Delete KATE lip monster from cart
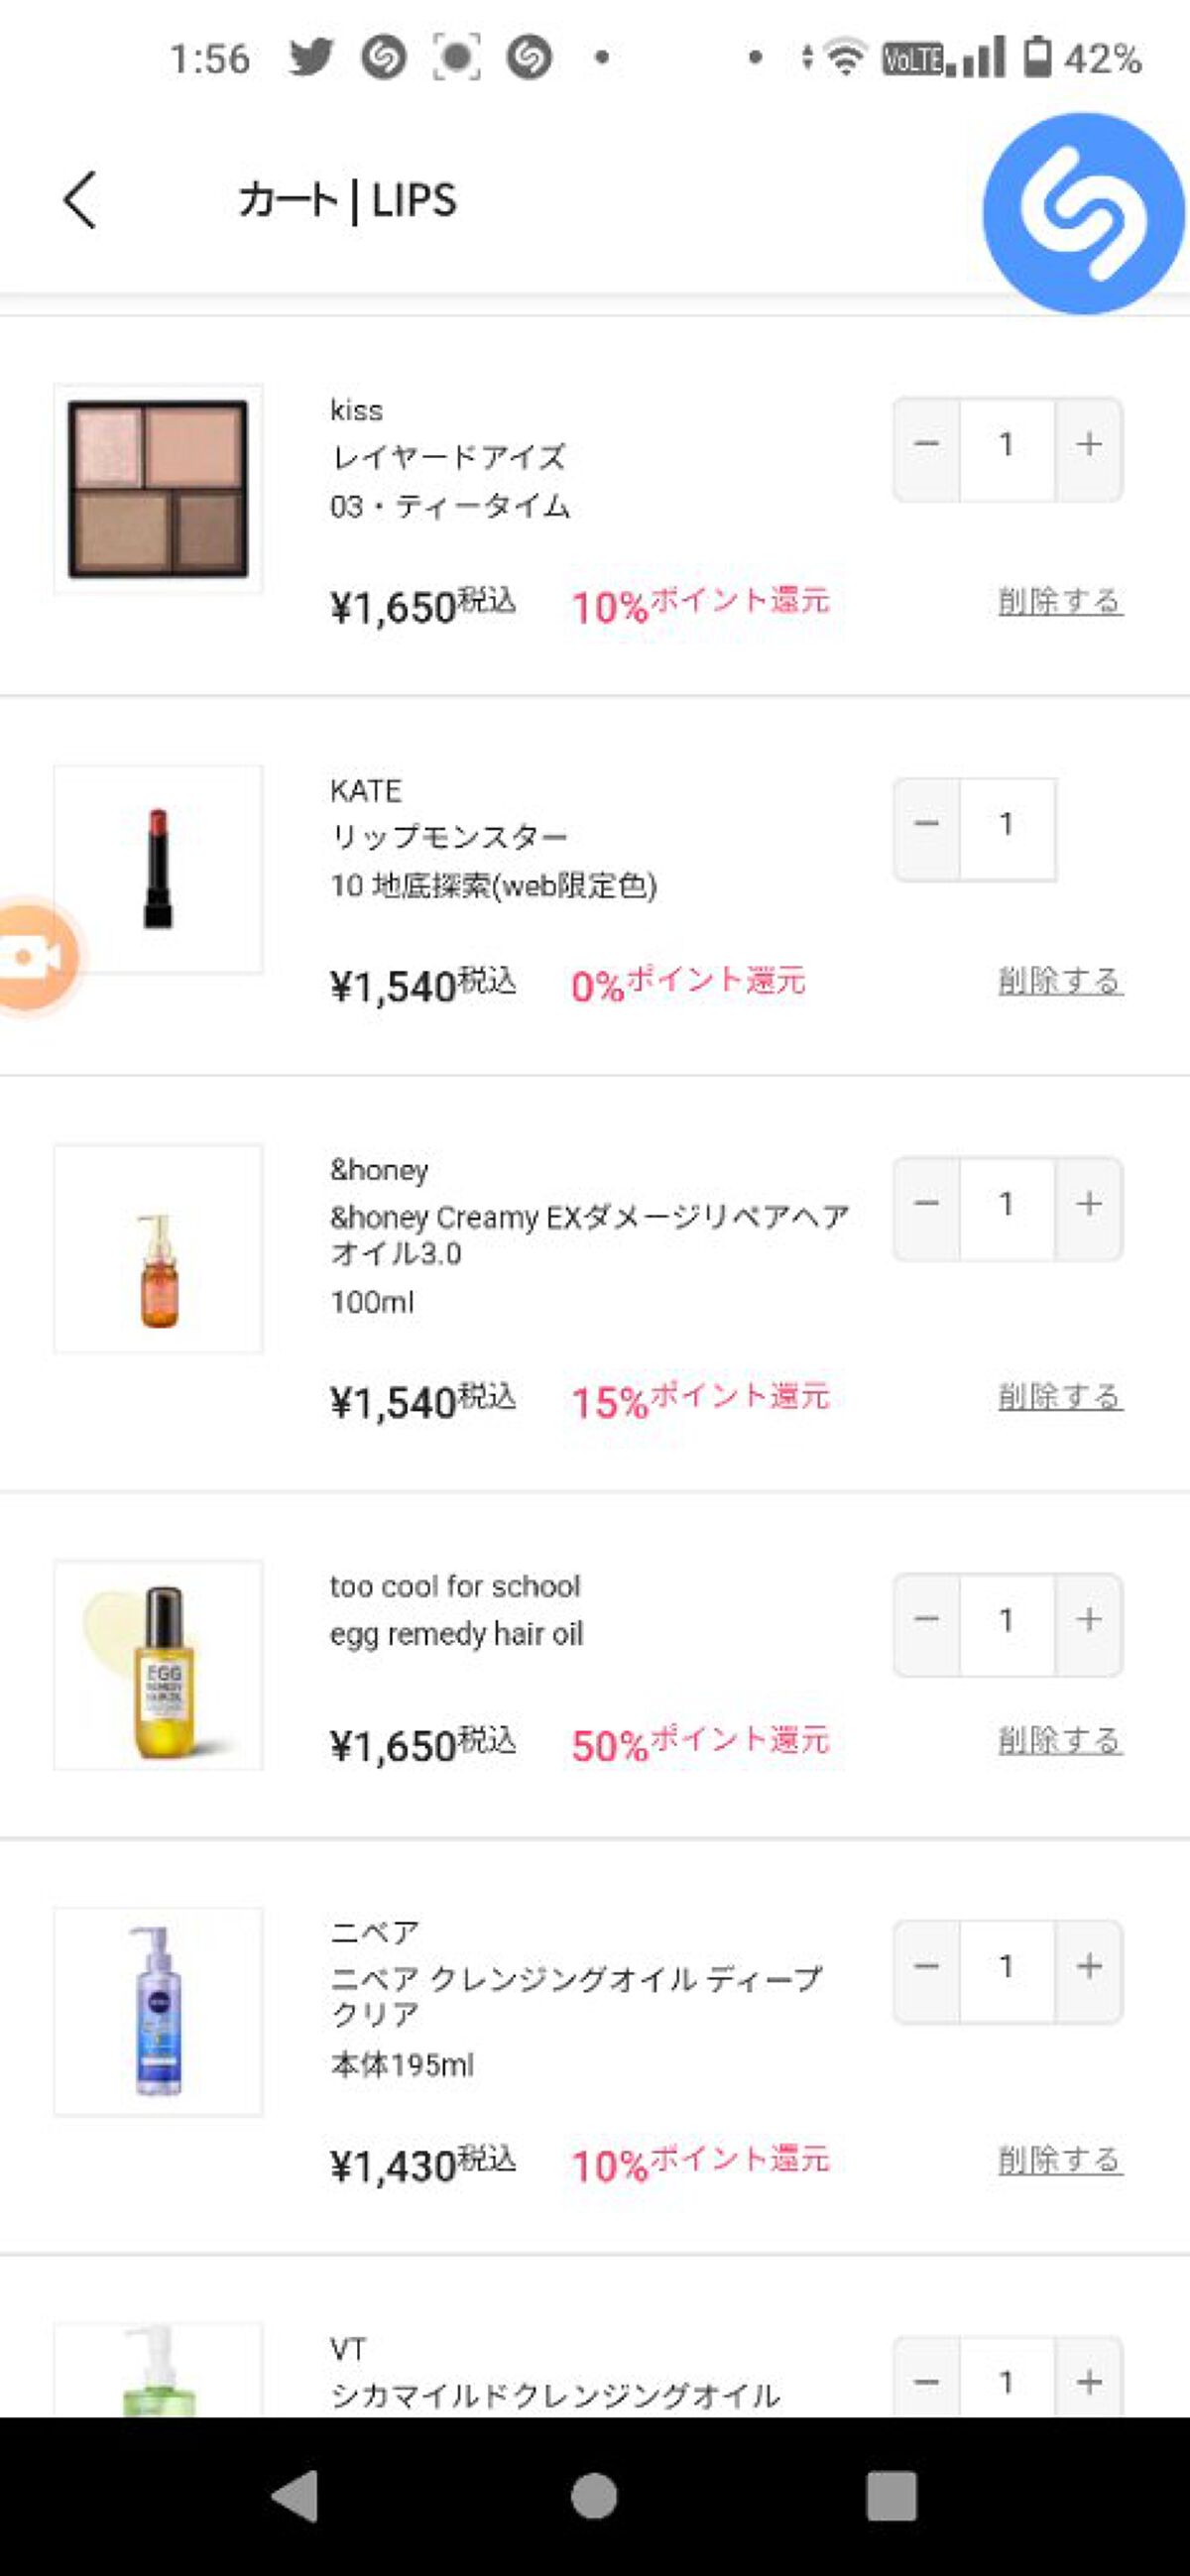Screen dimensions: 1190x2576 pyautogui.click(x=1060, y=982)
